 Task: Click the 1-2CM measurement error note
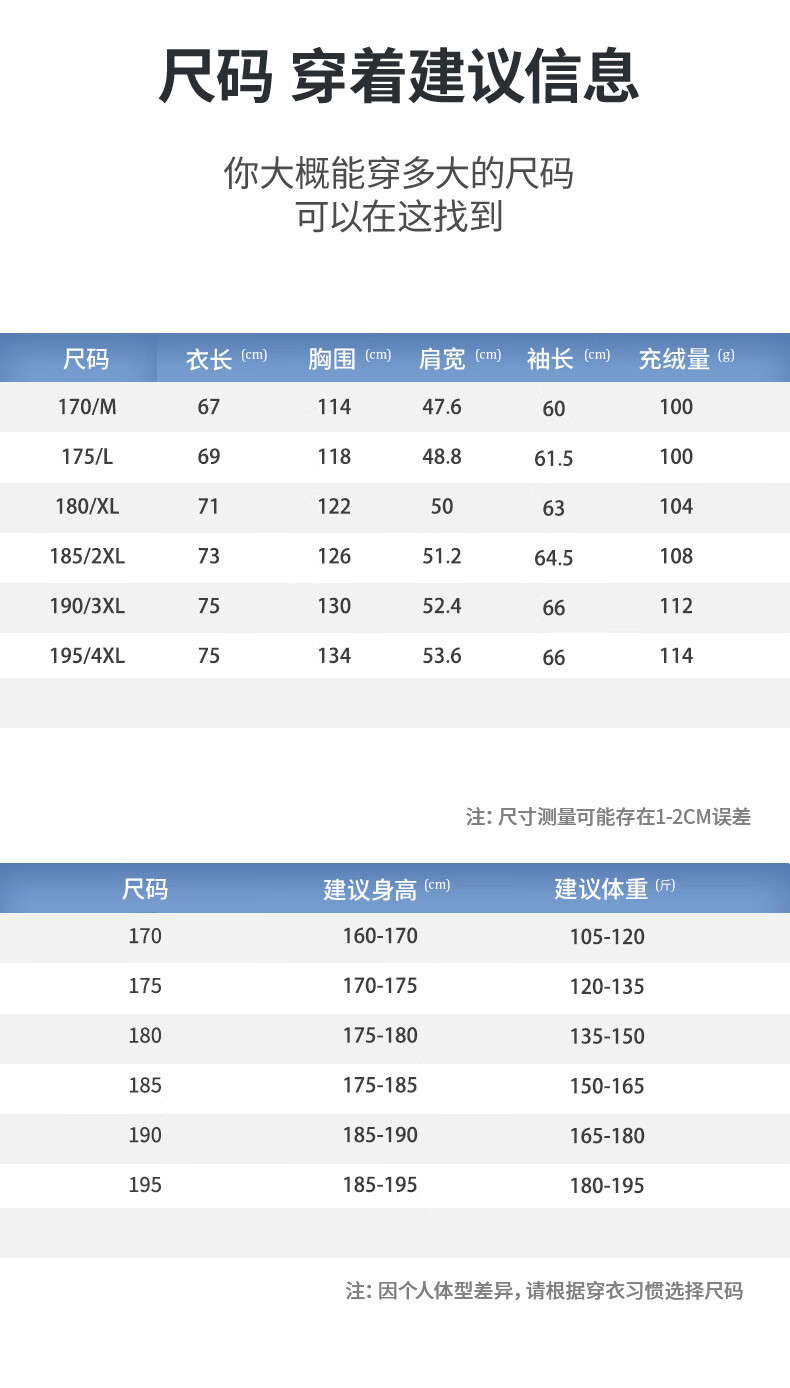click(x=608, y=817)
